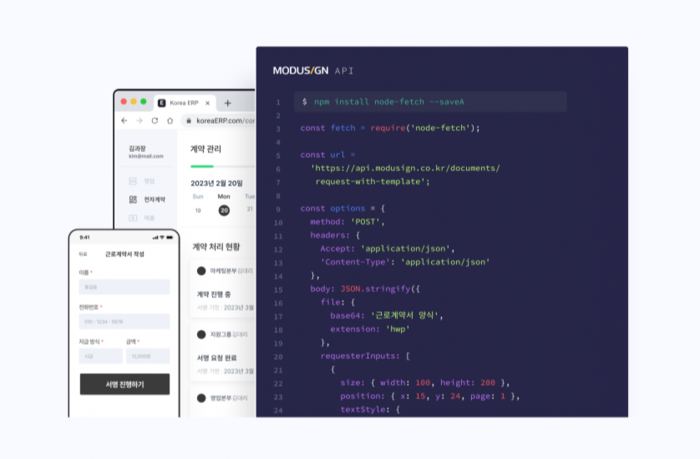Viewport: 700px width, 459px height.
Task: Go back with the browser back arrow
Action: pos(124,121)
